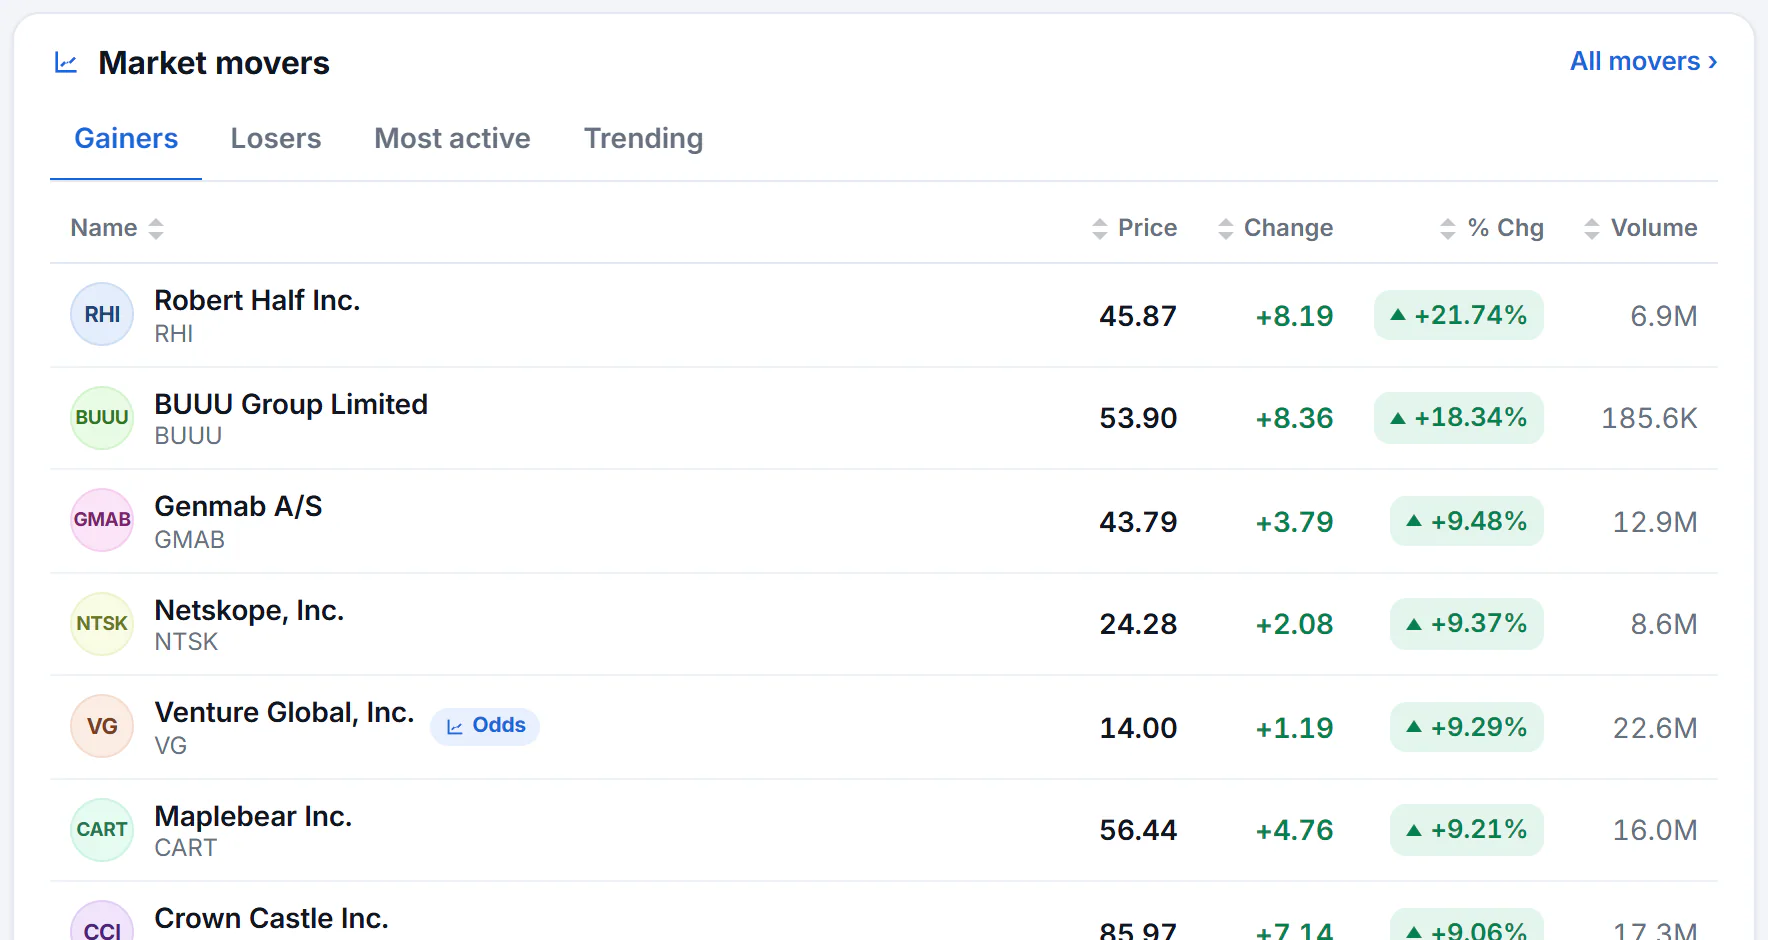Click the +3.79 change value

[1294, 522]
